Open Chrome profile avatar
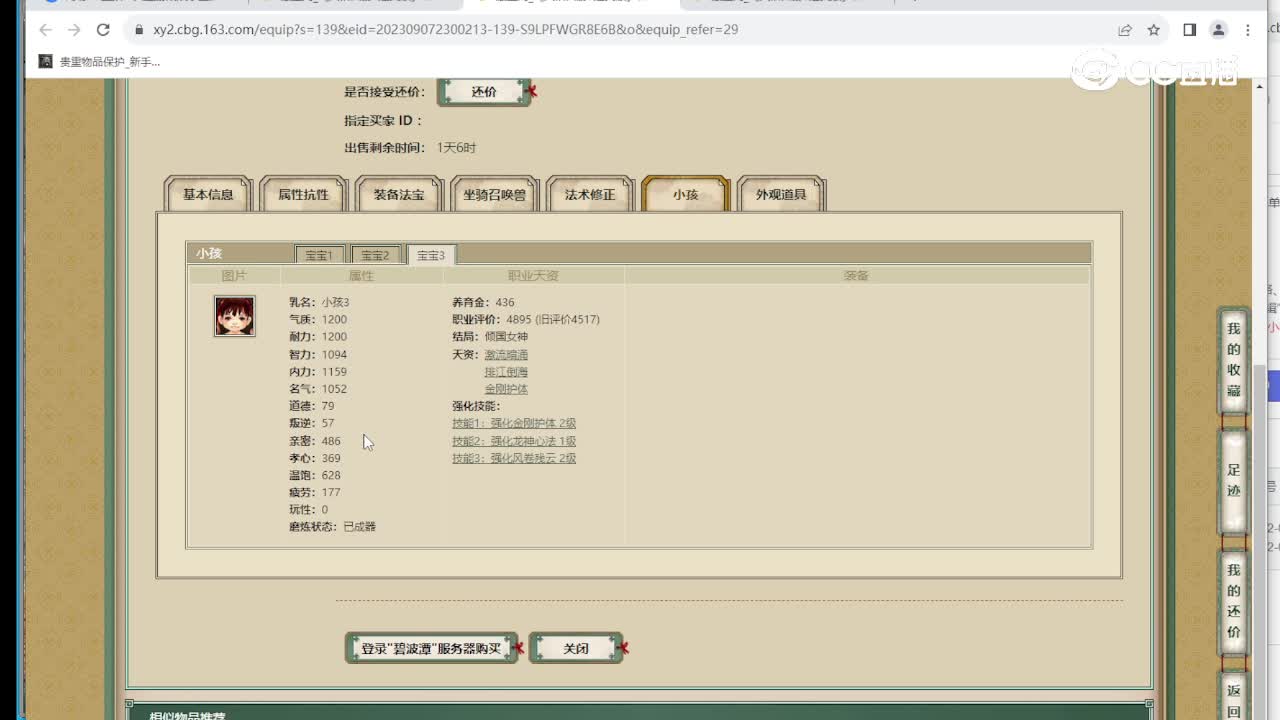Image resolution: width=1280 pixels, height=720 pixels. pyautogui.click(x=1218, y=30)
